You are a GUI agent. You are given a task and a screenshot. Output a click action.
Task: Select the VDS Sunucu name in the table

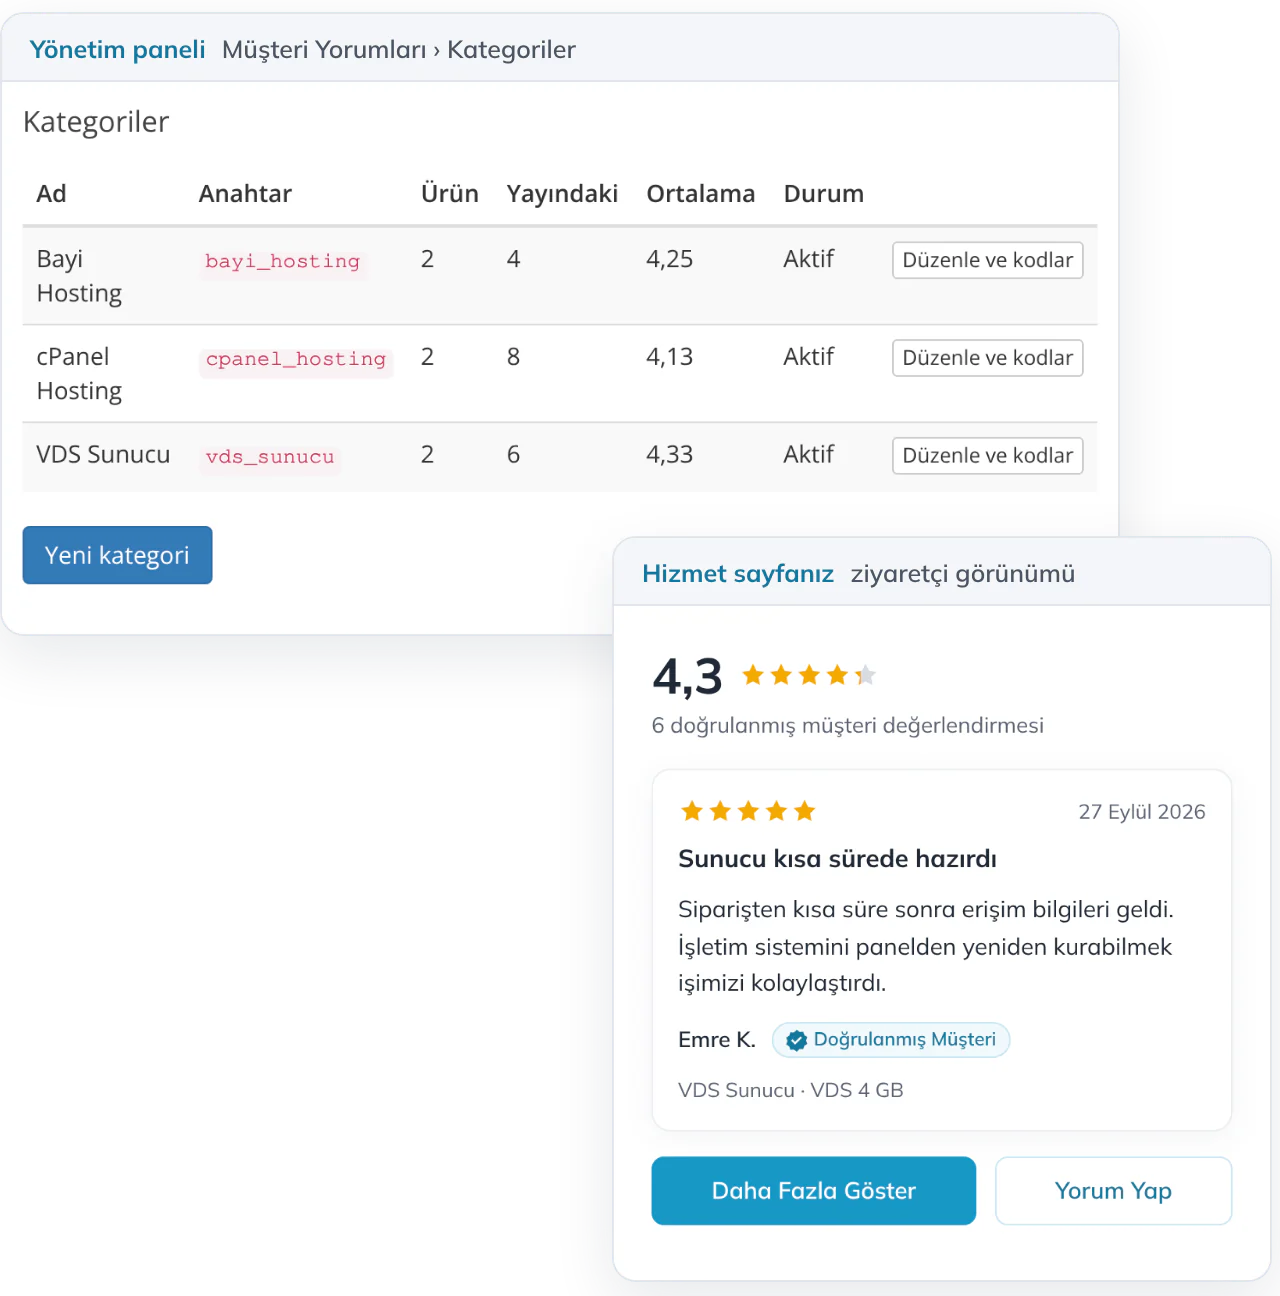click(103, 455)
